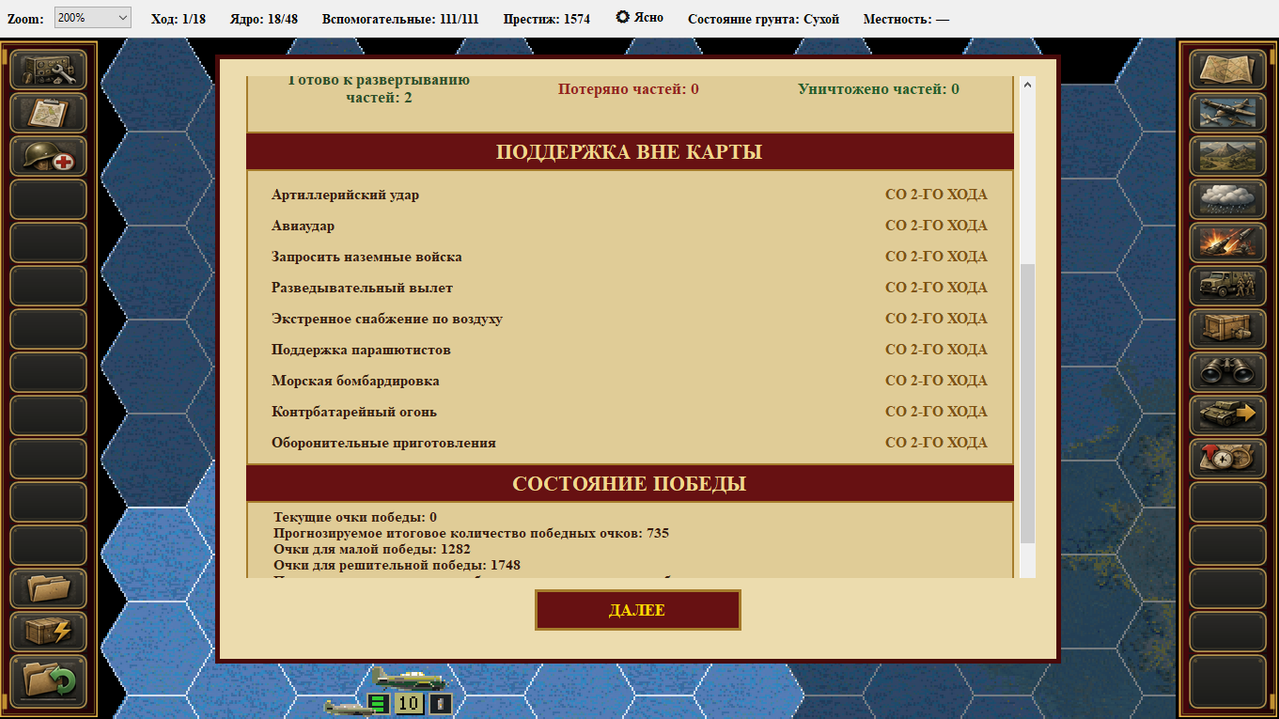Click Поддержка парашютистов row
Screen dimensions: 1279x719
pyautogui.click(x=630, y=350)
